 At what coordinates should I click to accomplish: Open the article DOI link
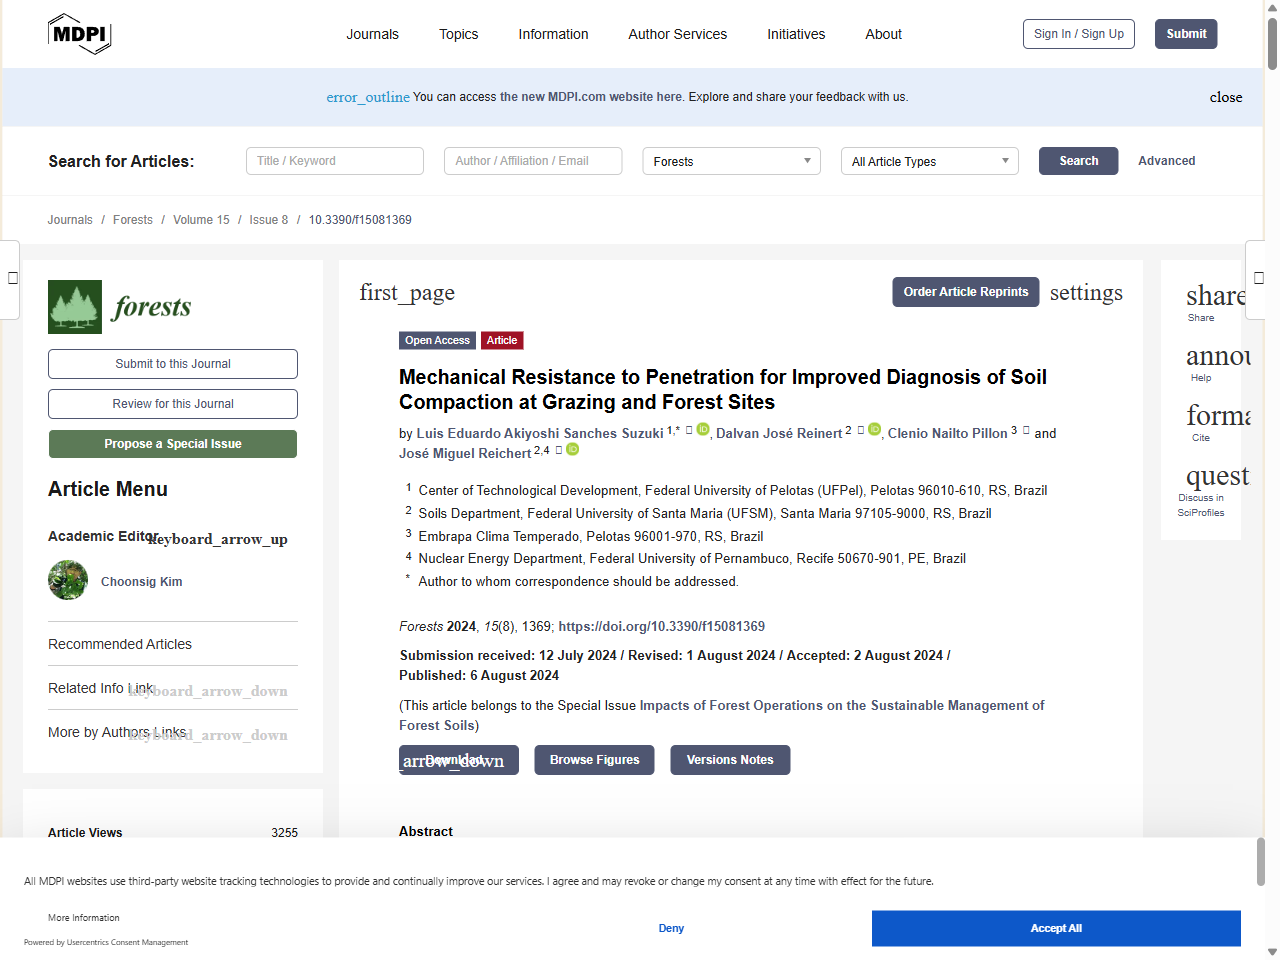(661, 626)
